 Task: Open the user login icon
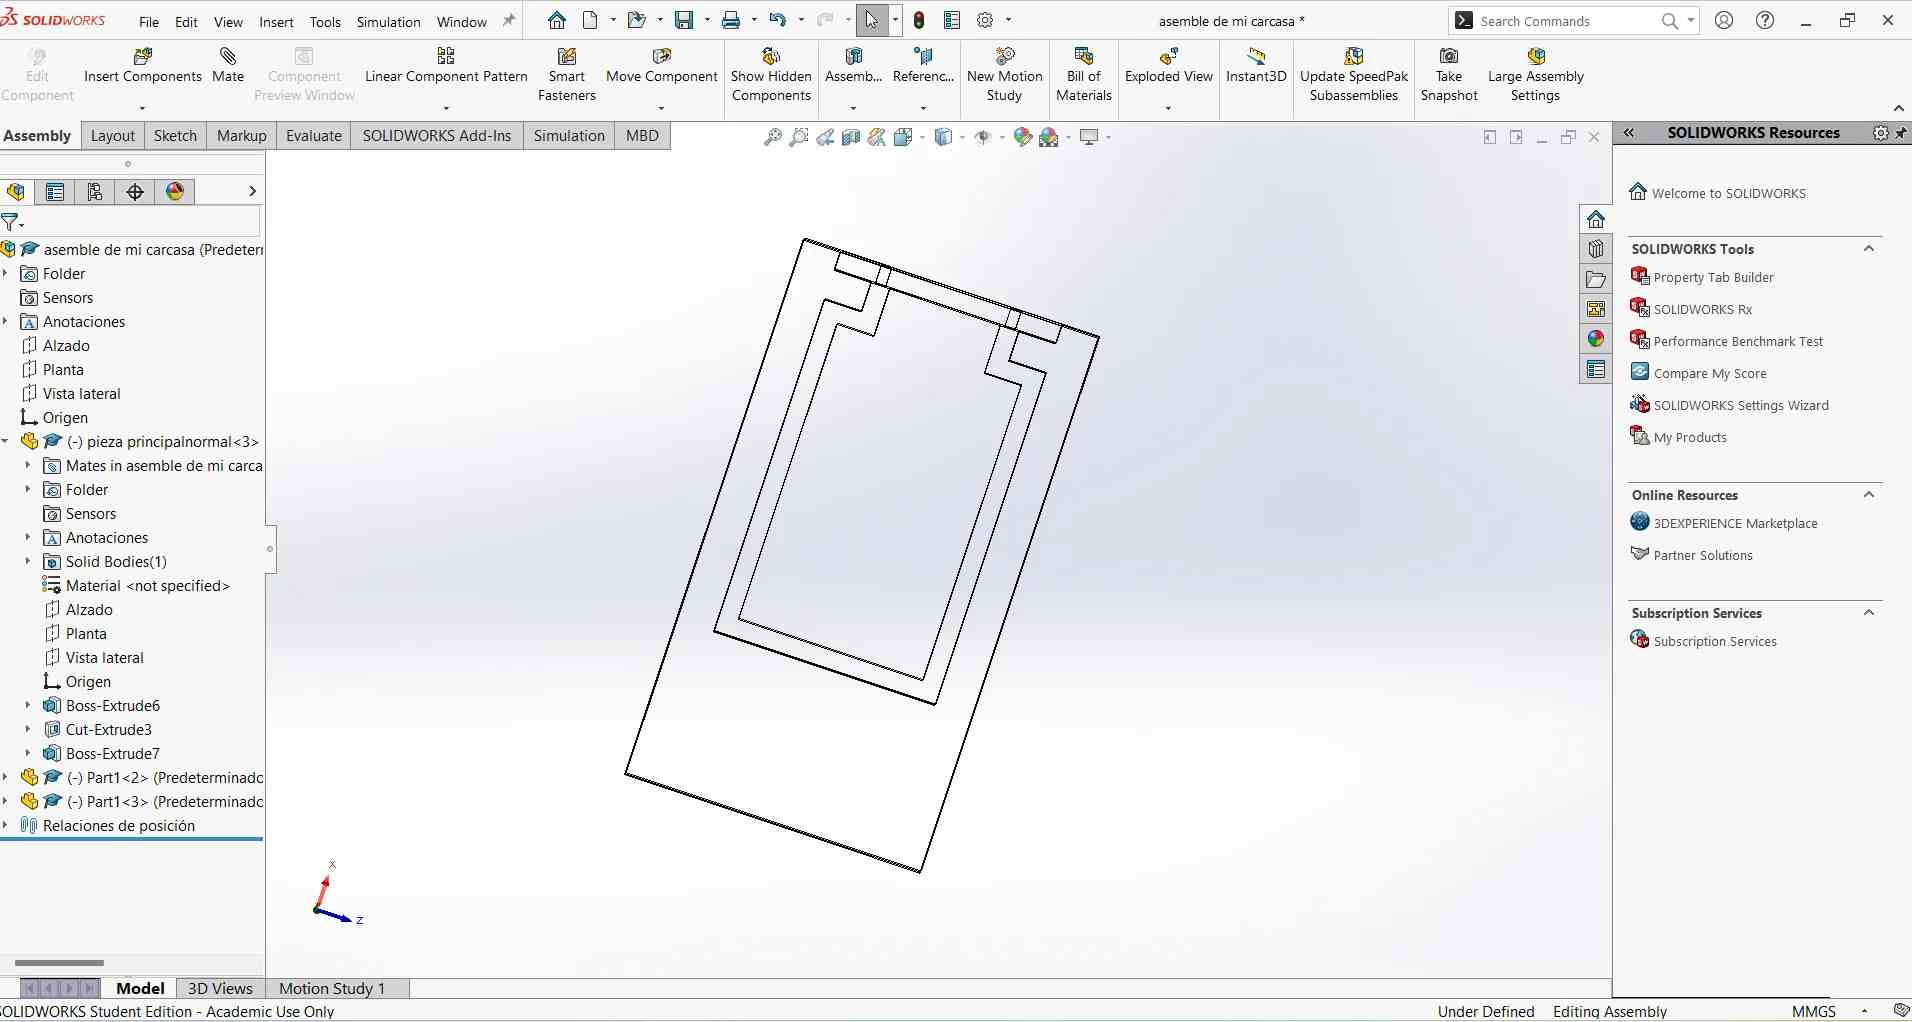click(x=1724, y=20)
